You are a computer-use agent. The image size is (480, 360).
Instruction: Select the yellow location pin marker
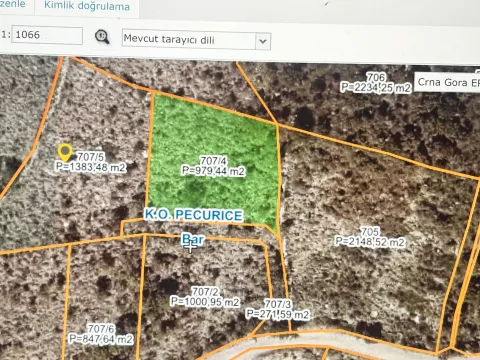click(x=65, y=152)
